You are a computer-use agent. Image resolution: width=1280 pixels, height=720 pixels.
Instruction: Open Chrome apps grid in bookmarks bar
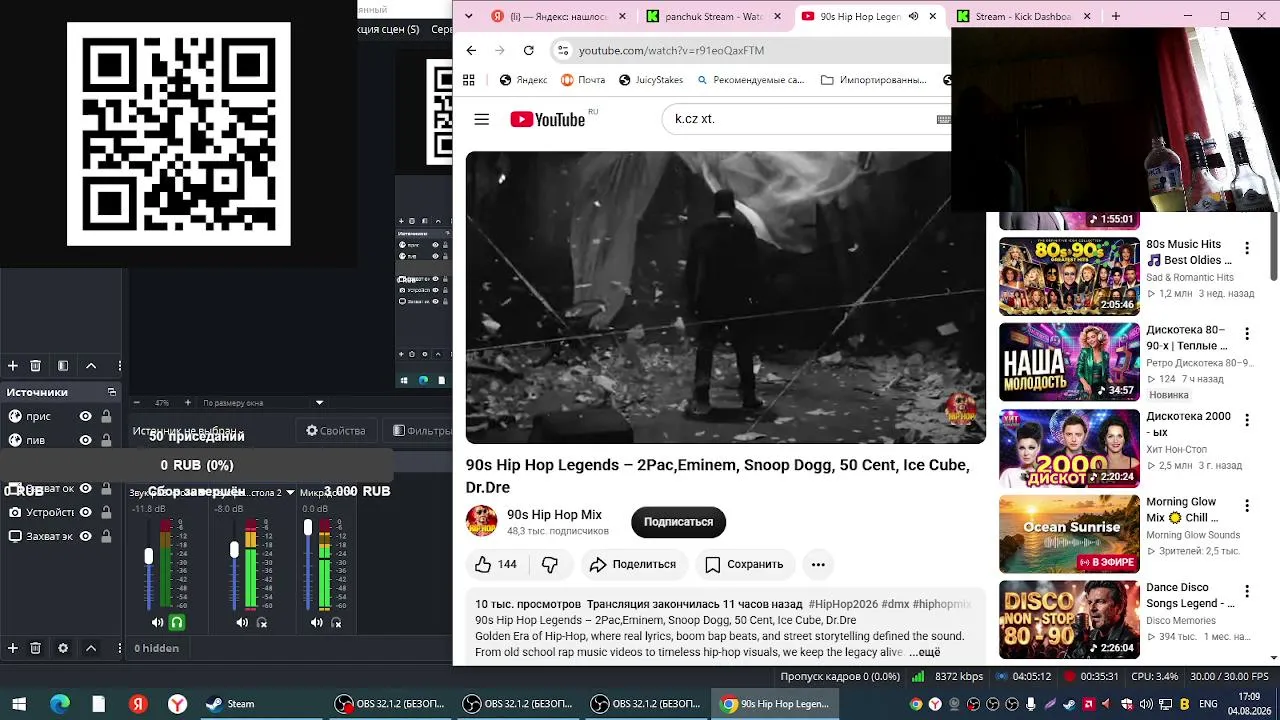[x=468, y=80]
